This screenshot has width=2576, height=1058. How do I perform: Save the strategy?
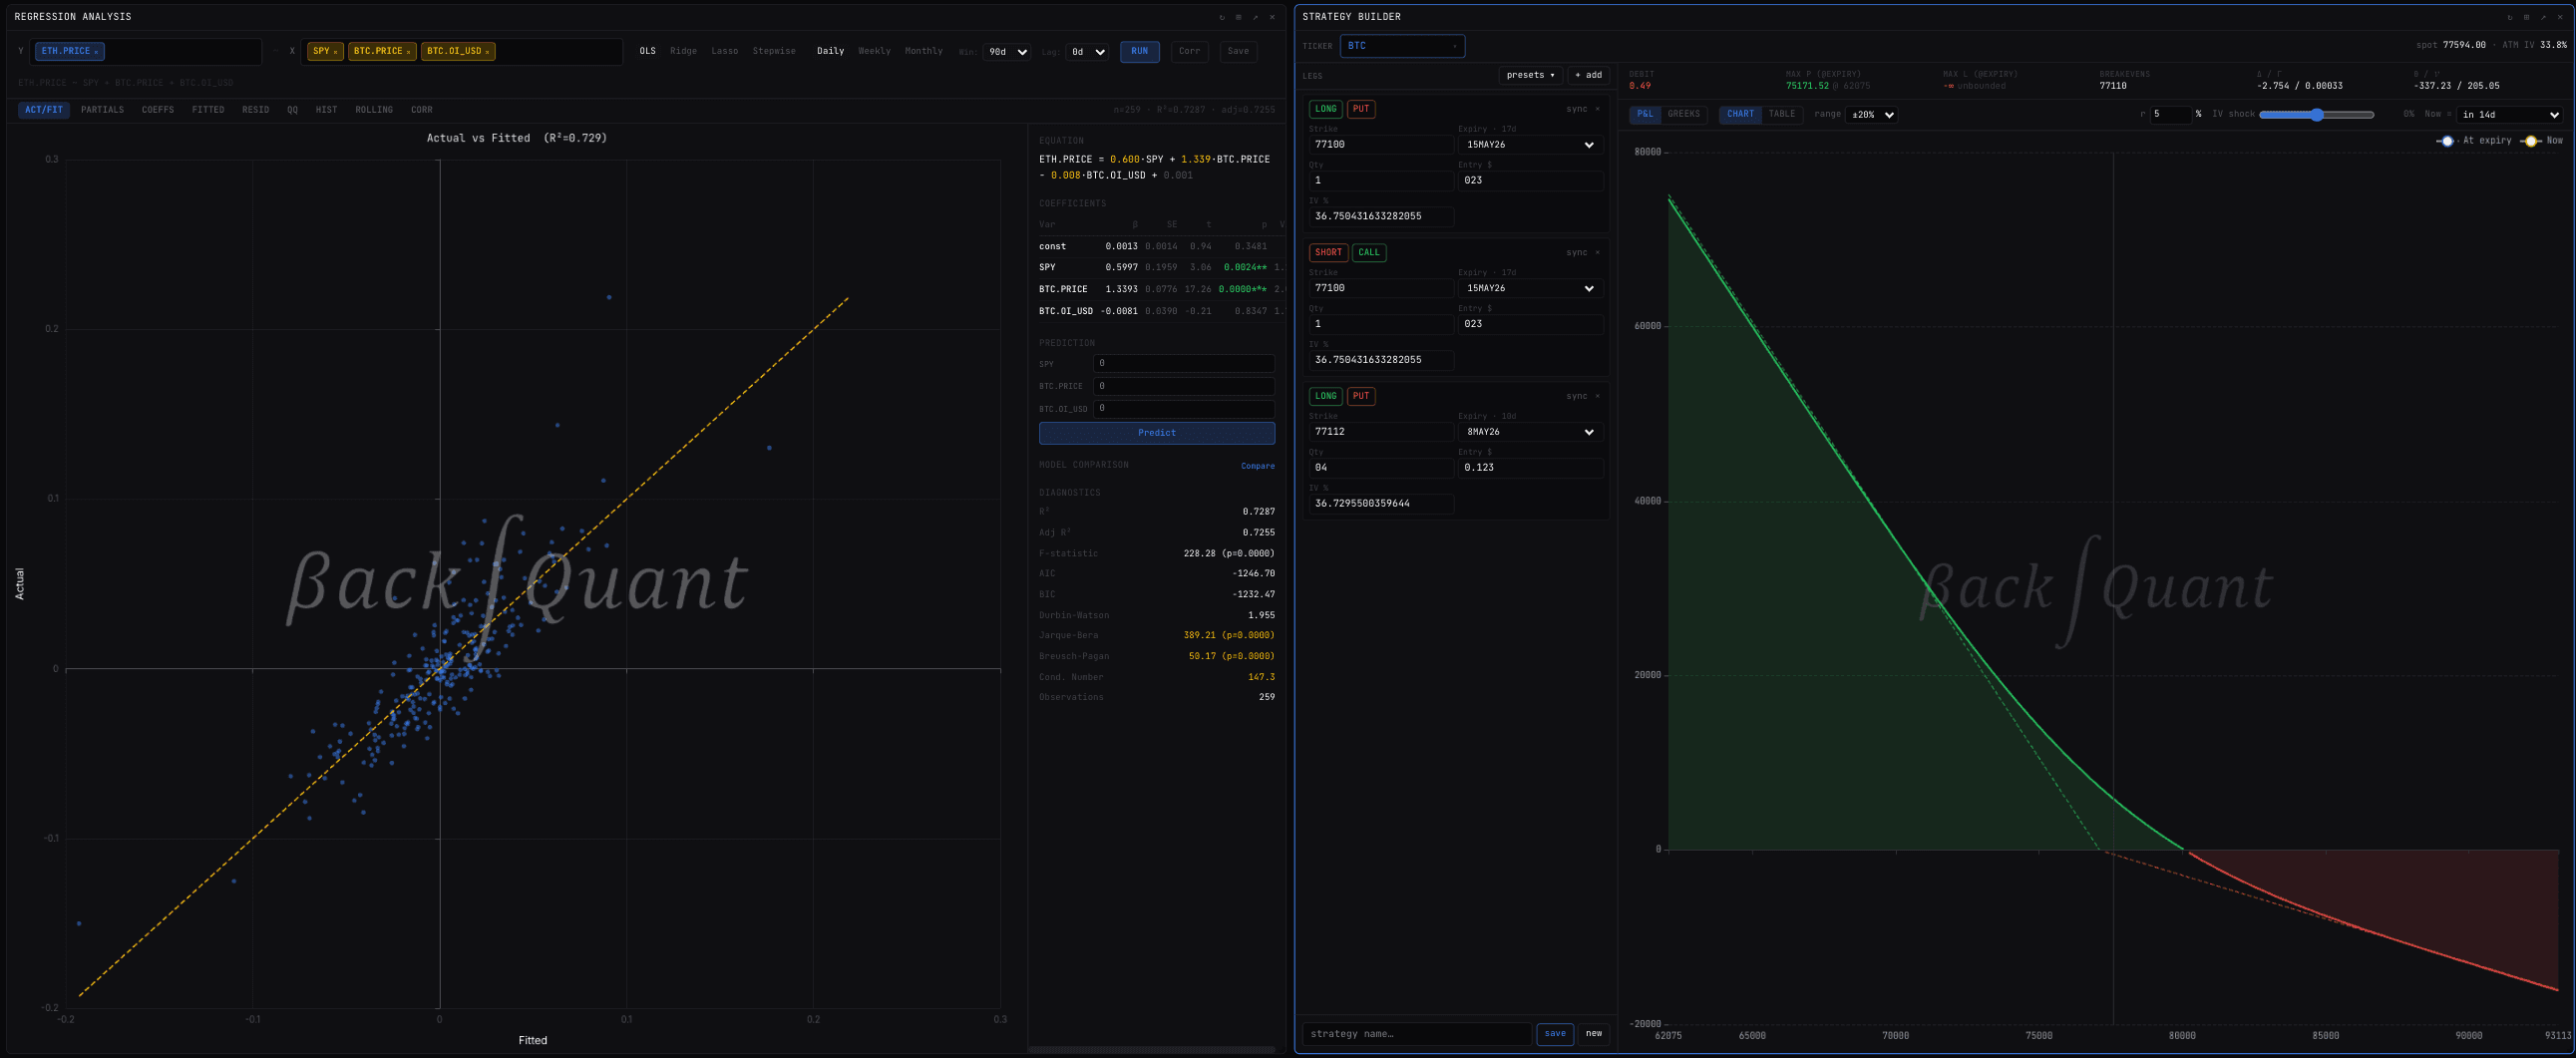1554,1034
